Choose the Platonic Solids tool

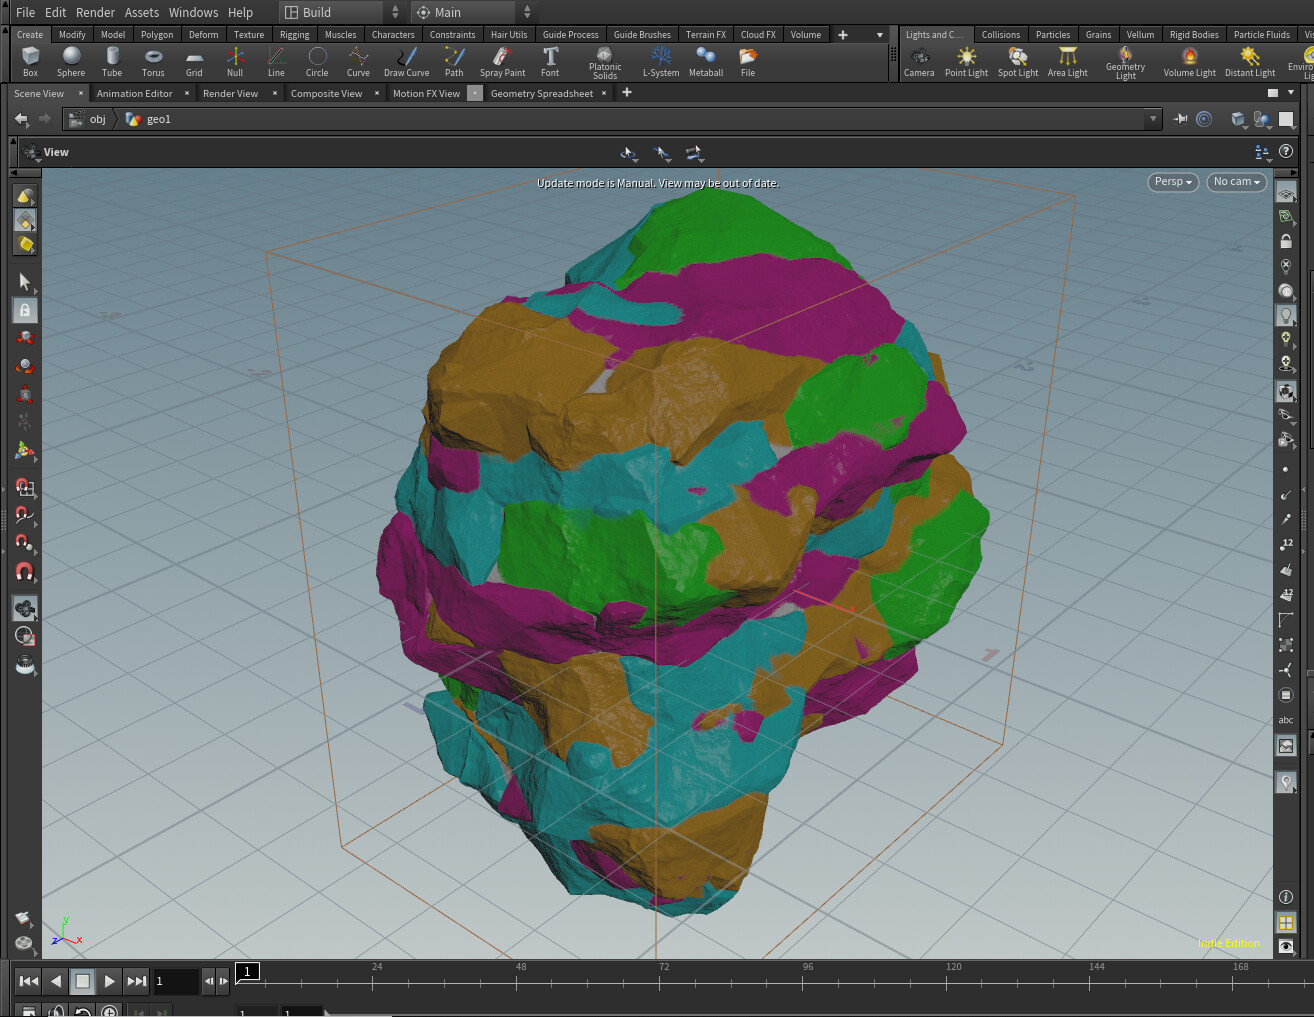pos(605,62)
